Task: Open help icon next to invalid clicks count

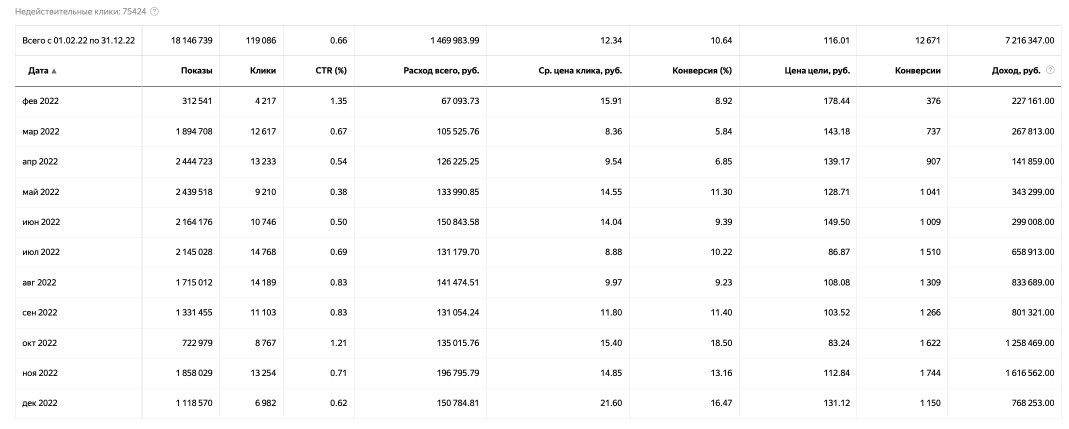Action: pos(155,12)
